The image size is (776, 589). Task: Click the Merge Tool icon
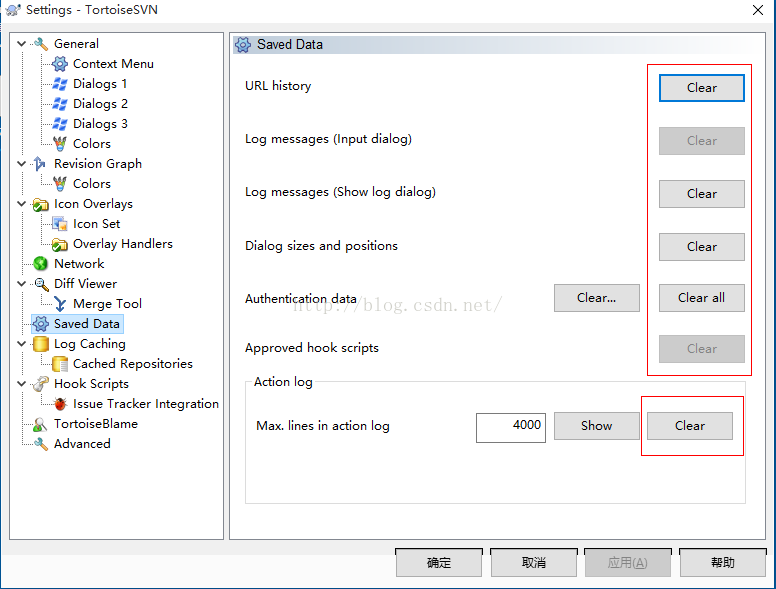click(x=60, y=304)
